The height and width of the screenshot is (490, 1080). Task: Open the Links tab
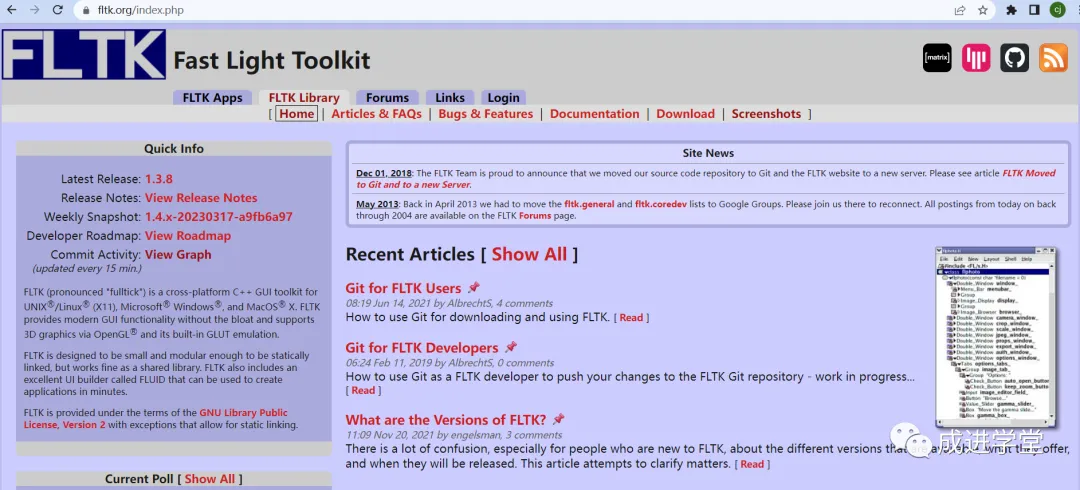[450, 98]
